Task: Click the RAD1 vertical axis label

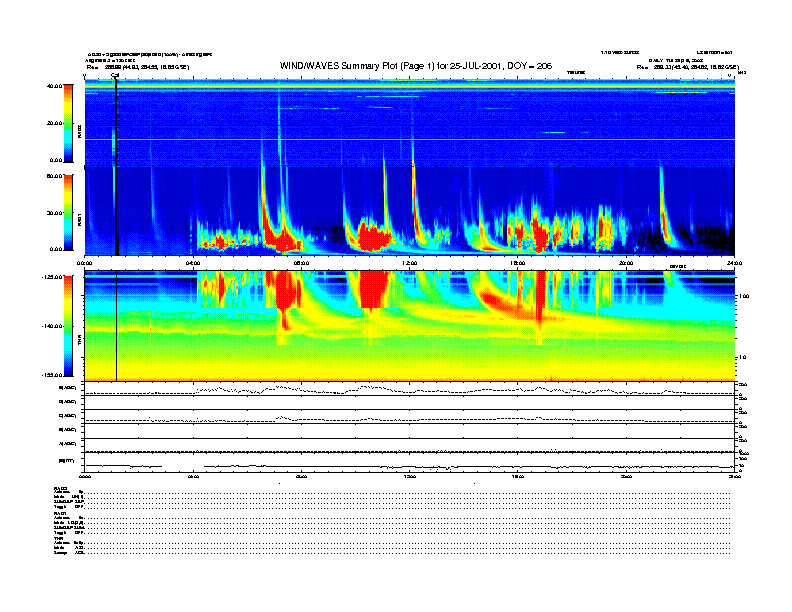Action: [x=79, y=219]
